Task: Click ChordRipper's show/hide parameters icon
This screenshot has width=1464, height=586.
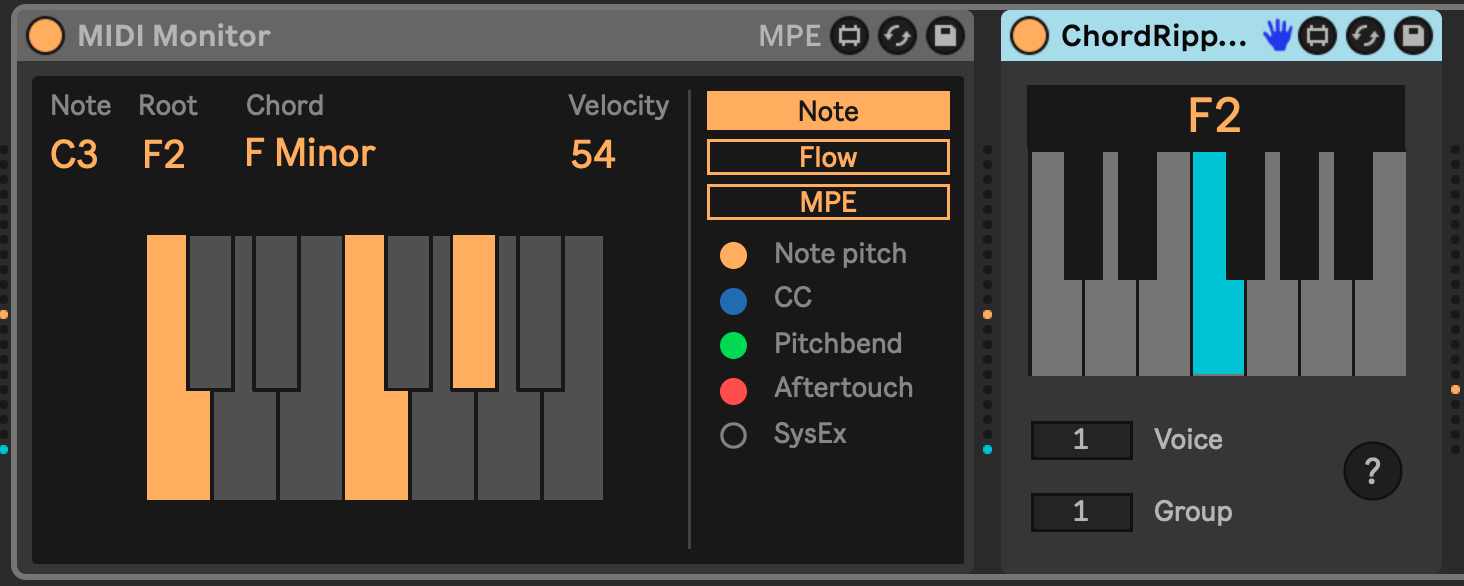Action: [x=1318, y=36]
